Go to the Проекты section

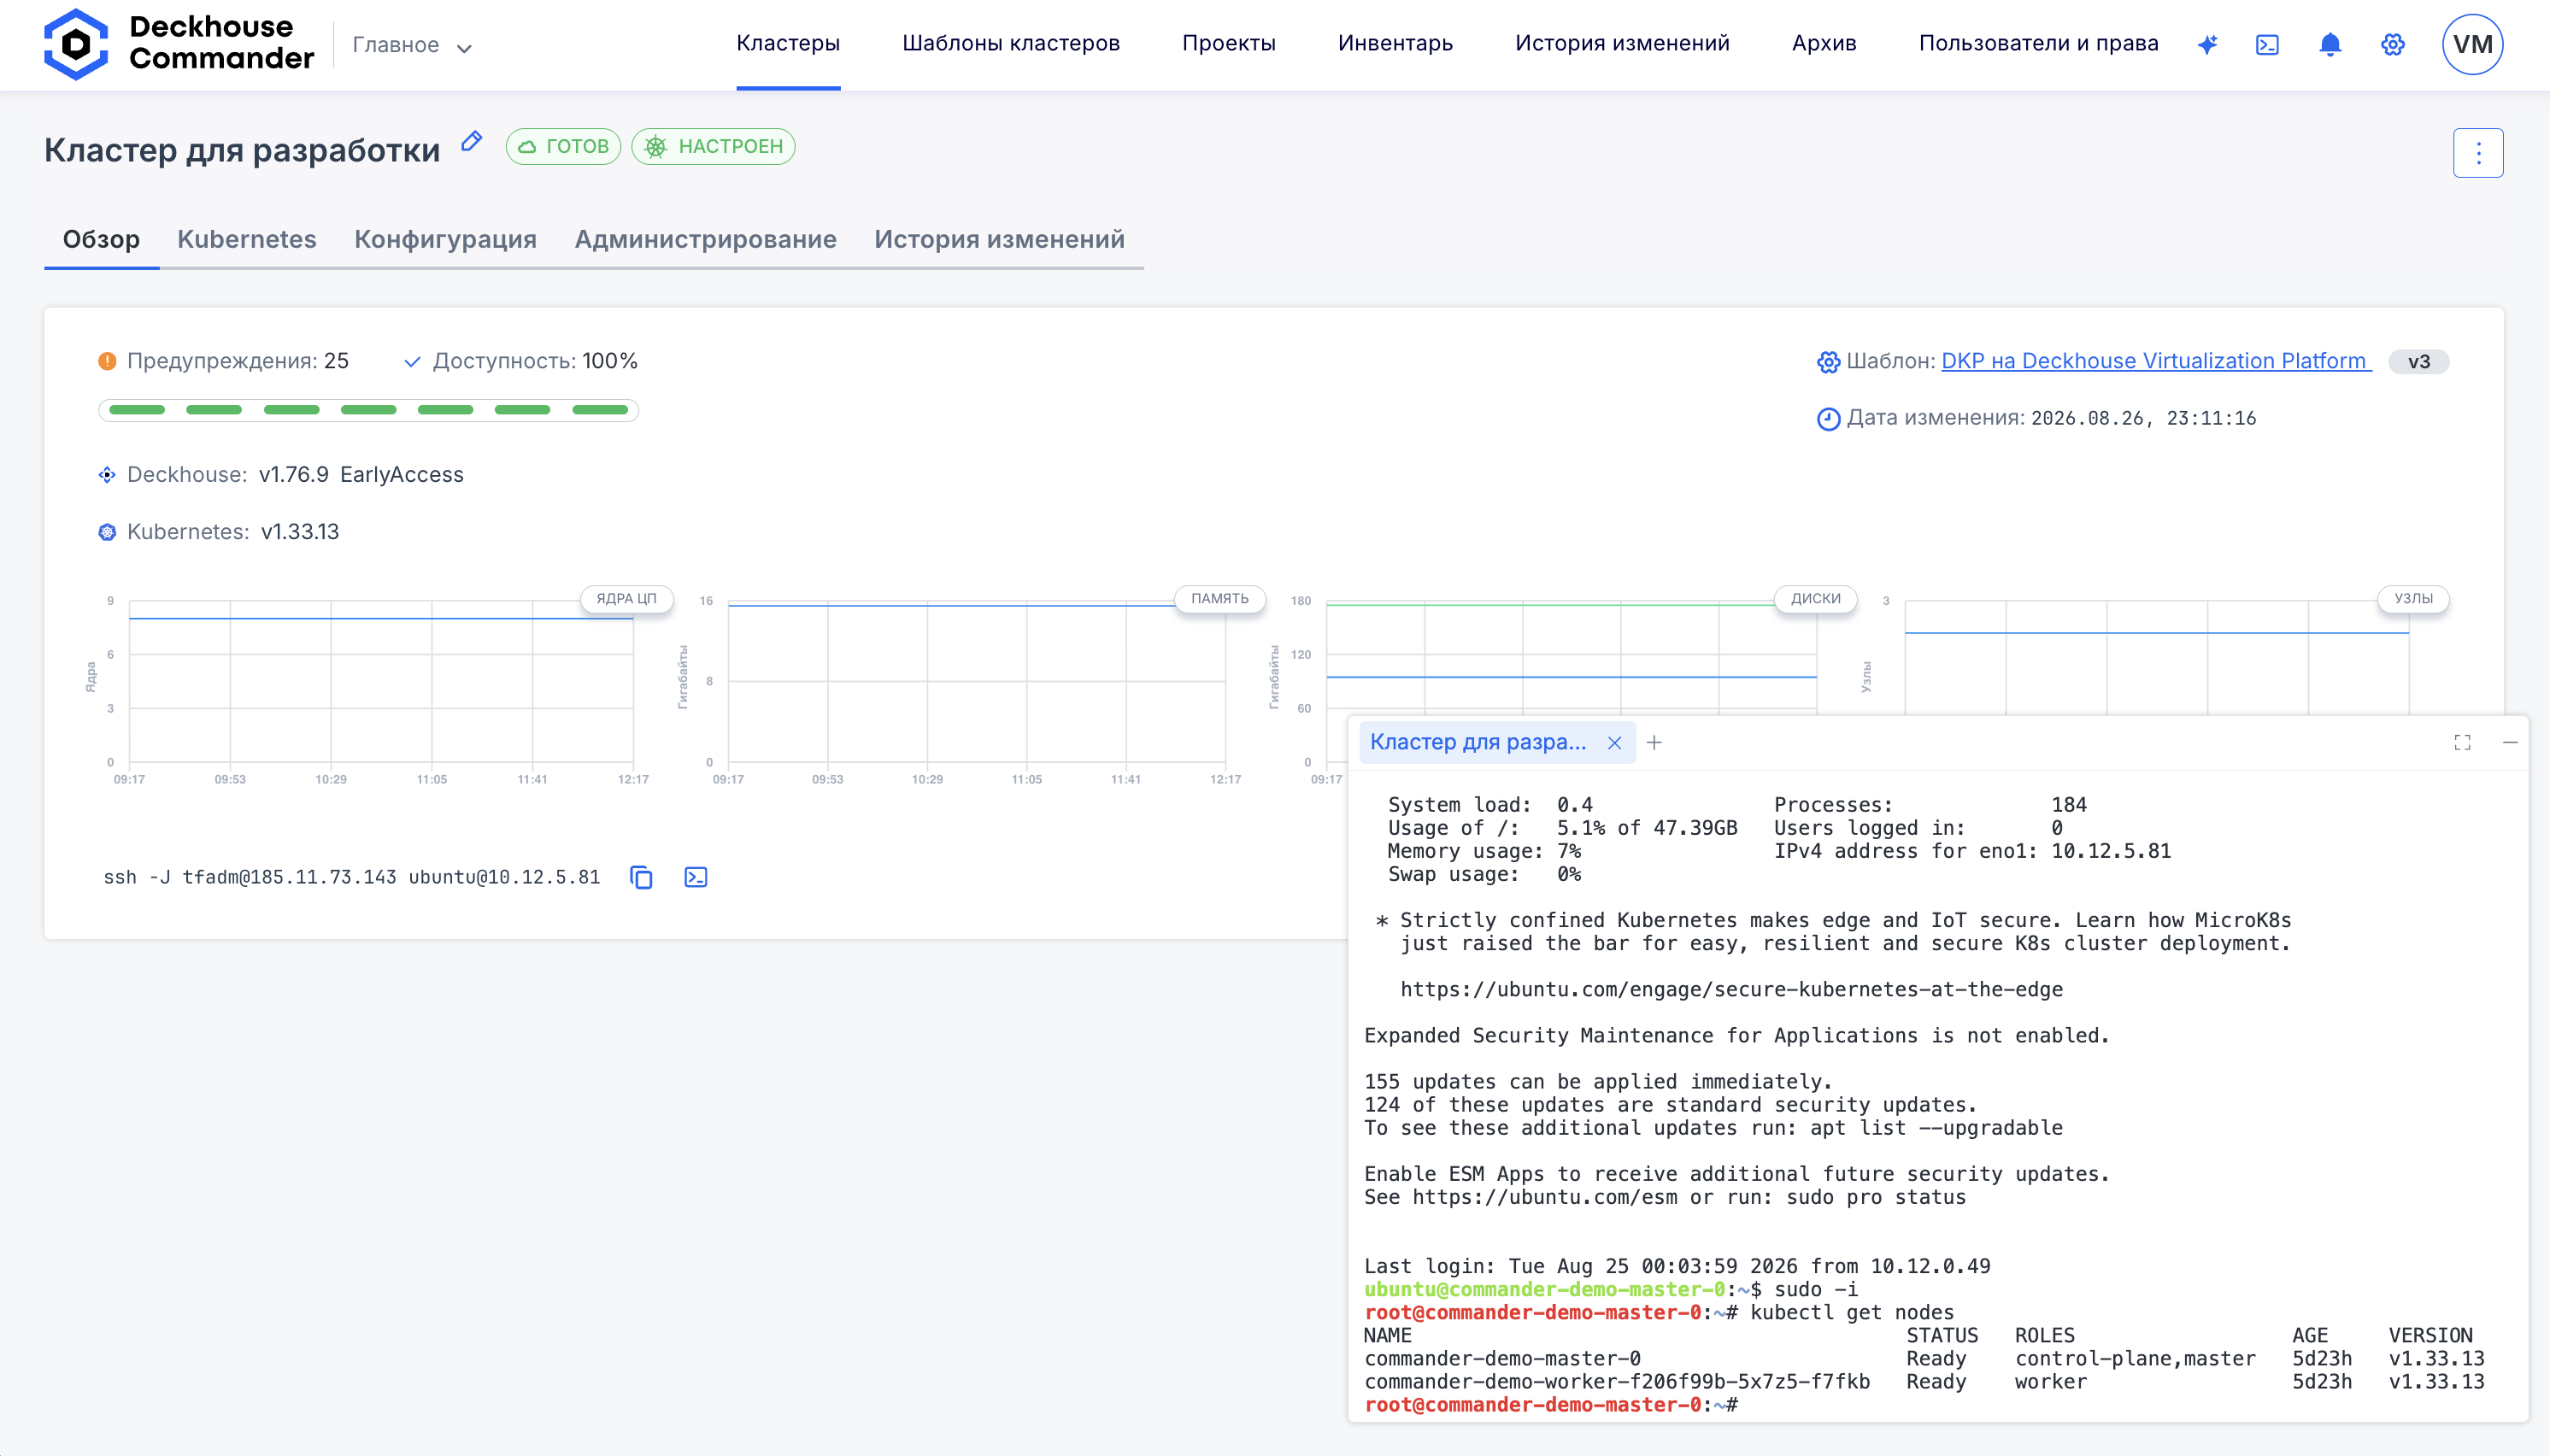(1229, 43)
